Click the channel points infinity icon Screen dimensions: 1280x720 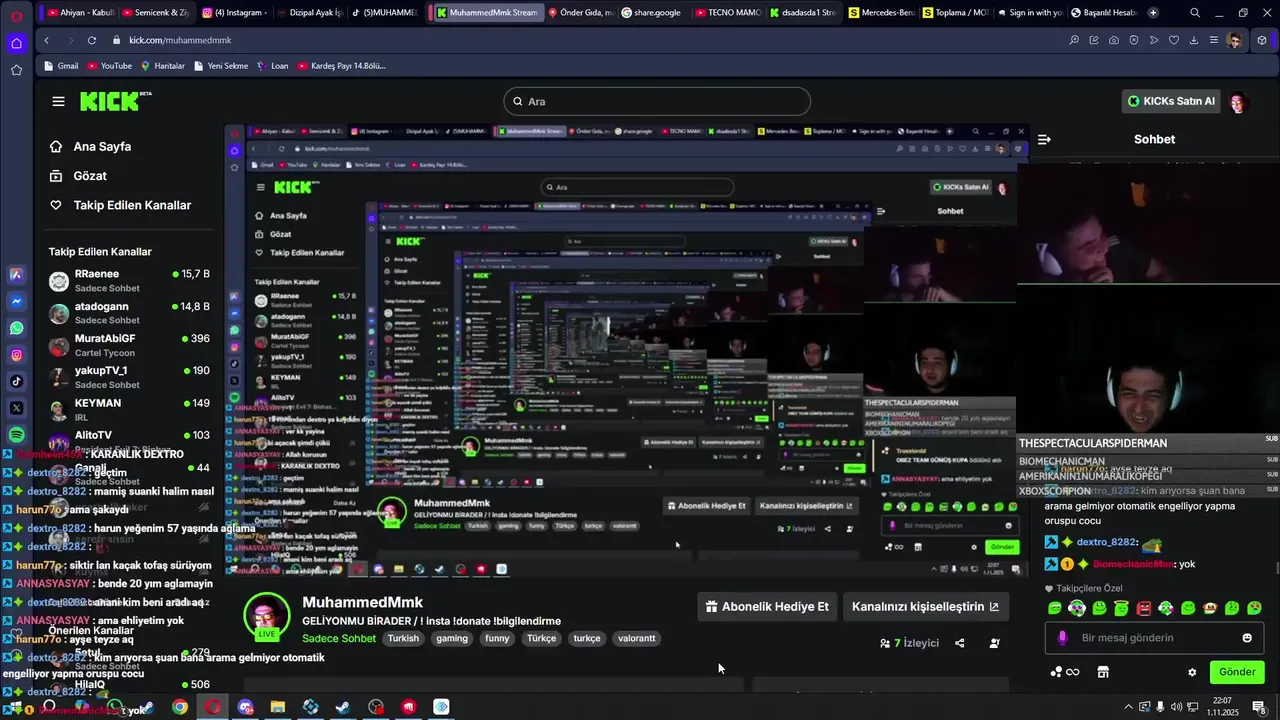point(1065,672)
